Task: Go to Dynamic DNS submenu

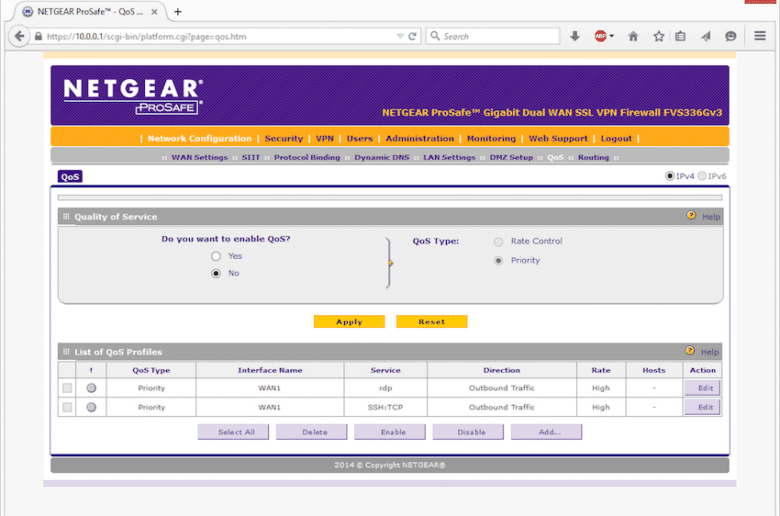Action: [382, 157]
